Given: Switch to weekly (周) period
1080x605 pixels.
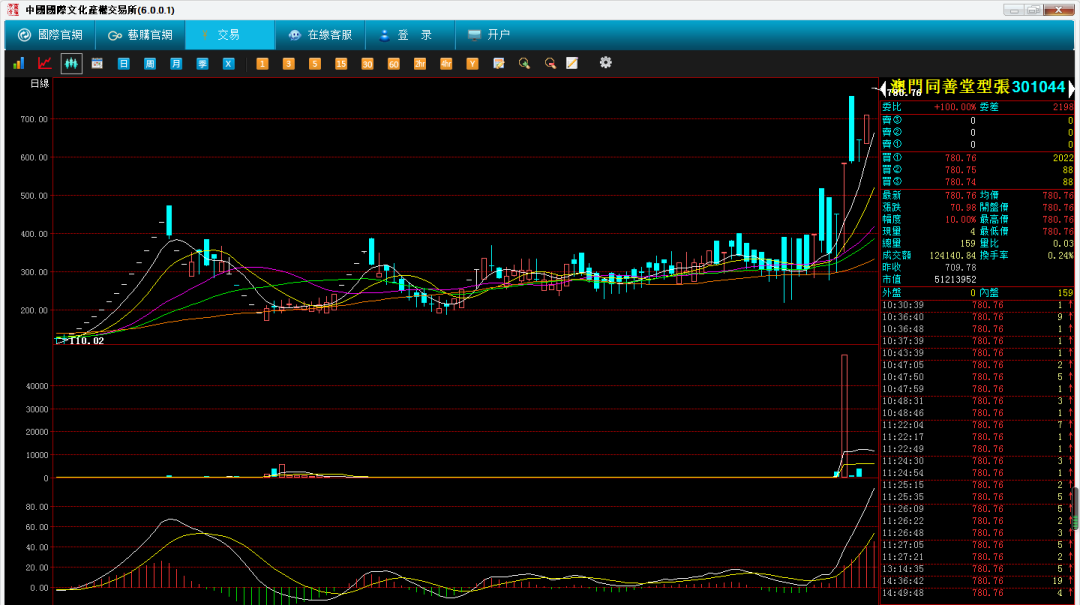Looking at the screenshot, I should click(x=149, y=63).
